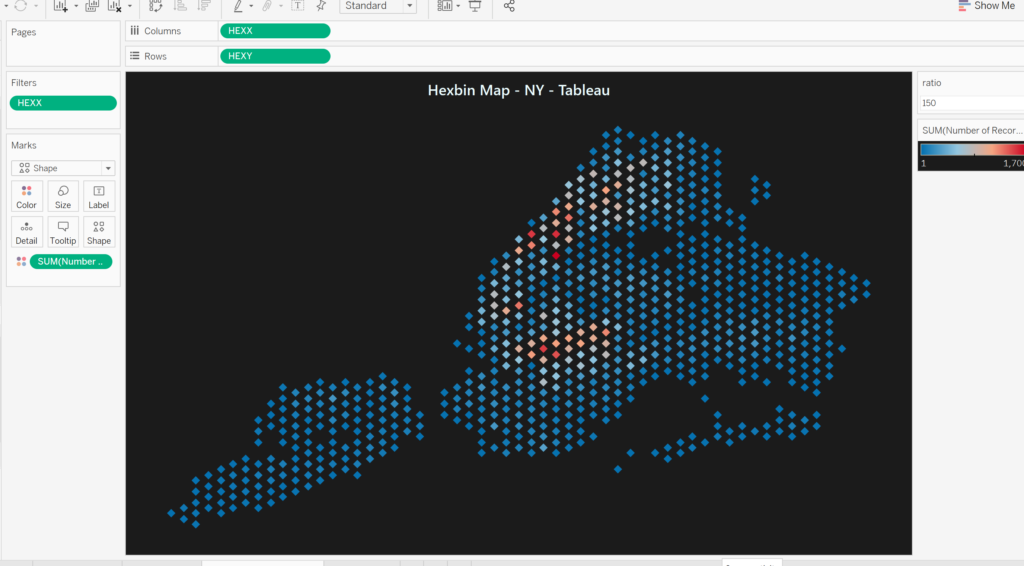Screen dimensions: 1024x566
Task: Select the HEXY pill in Rows shelf
Action: pyautogui.click(x=275, y=56)
